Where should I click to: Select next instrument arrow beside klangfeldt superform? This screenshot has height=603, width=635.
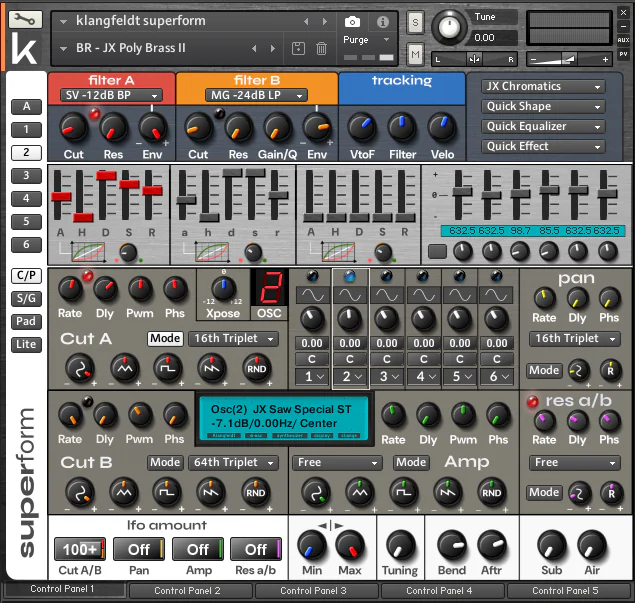pos(325,21)
